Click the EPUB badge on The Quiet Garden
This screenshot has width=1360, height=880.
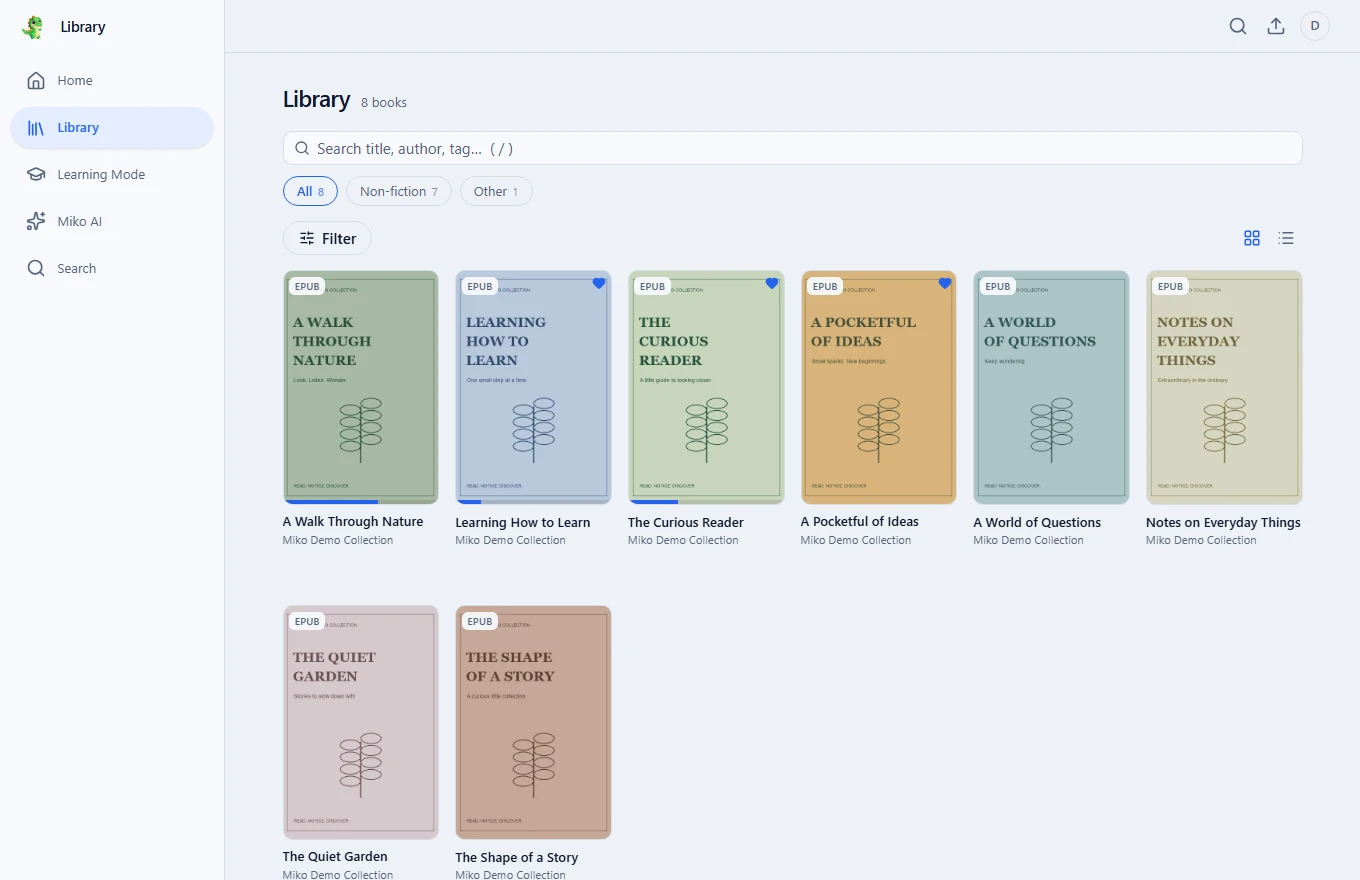click(307, 622)
